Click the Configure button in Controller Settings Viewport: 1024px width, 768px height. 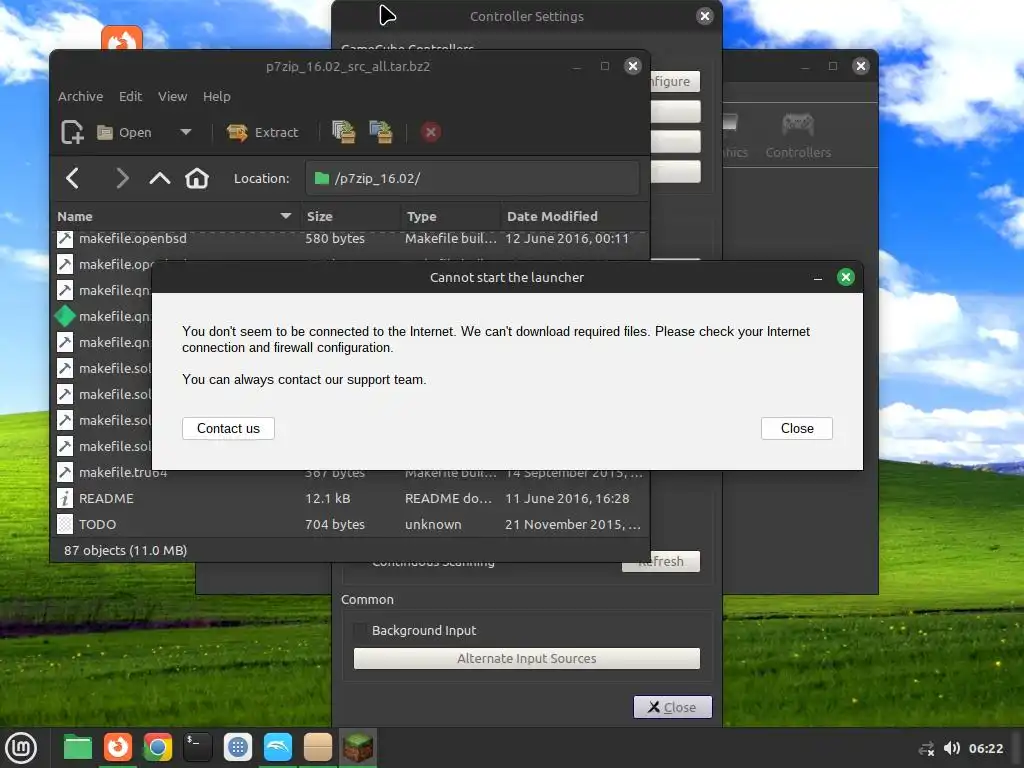coord(675,82)
